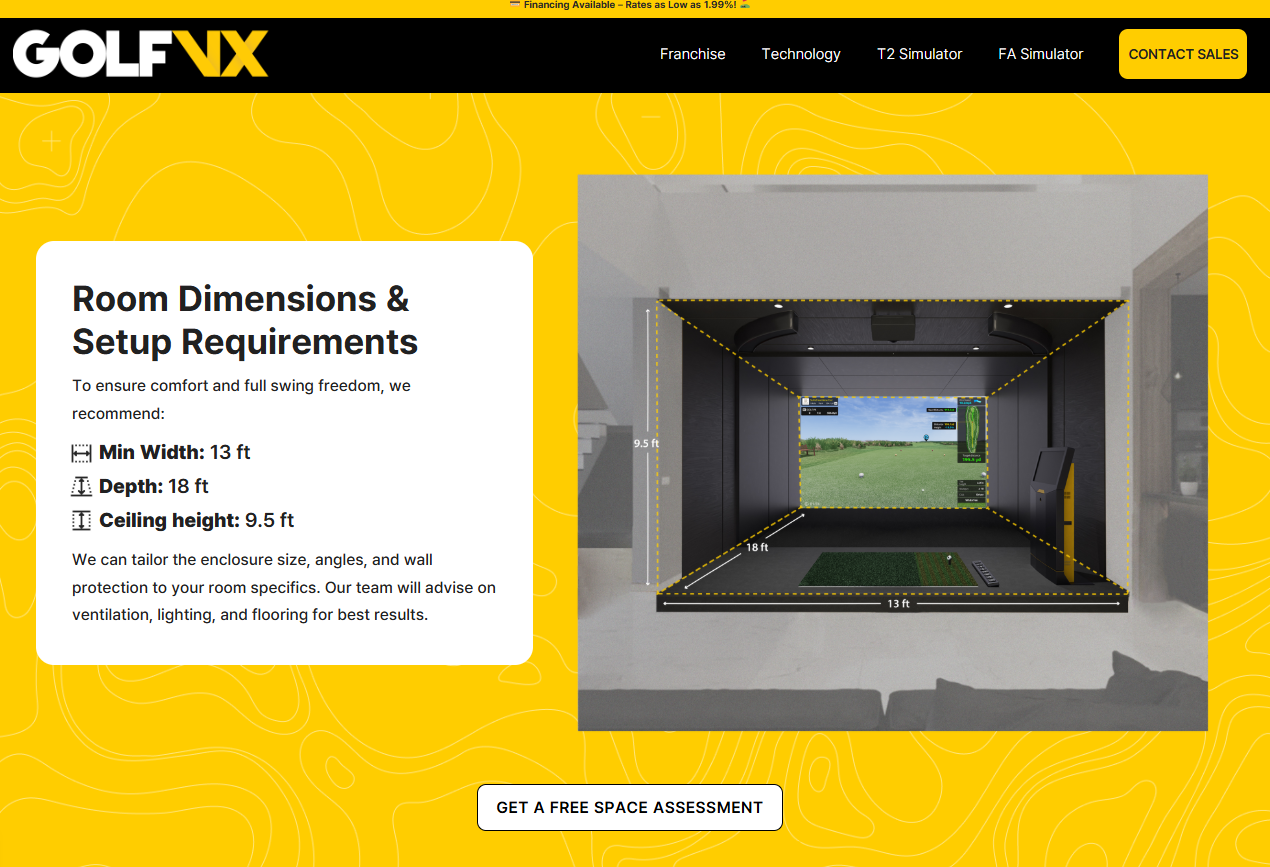Click the Financing Available banner text
This screenshot has width=1270, height=867.
[x=630, y=5]
